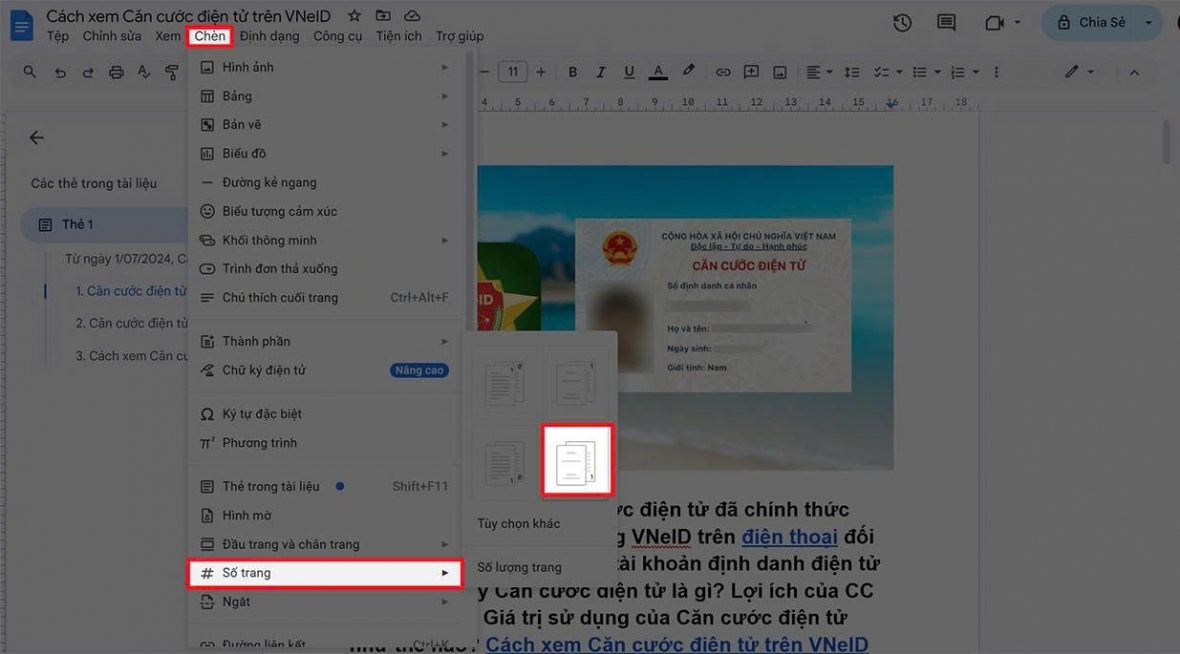The height and width of the screenshot is (654, 1180).
Task: Open the Tiện ích menu
Action: [399, 36]
